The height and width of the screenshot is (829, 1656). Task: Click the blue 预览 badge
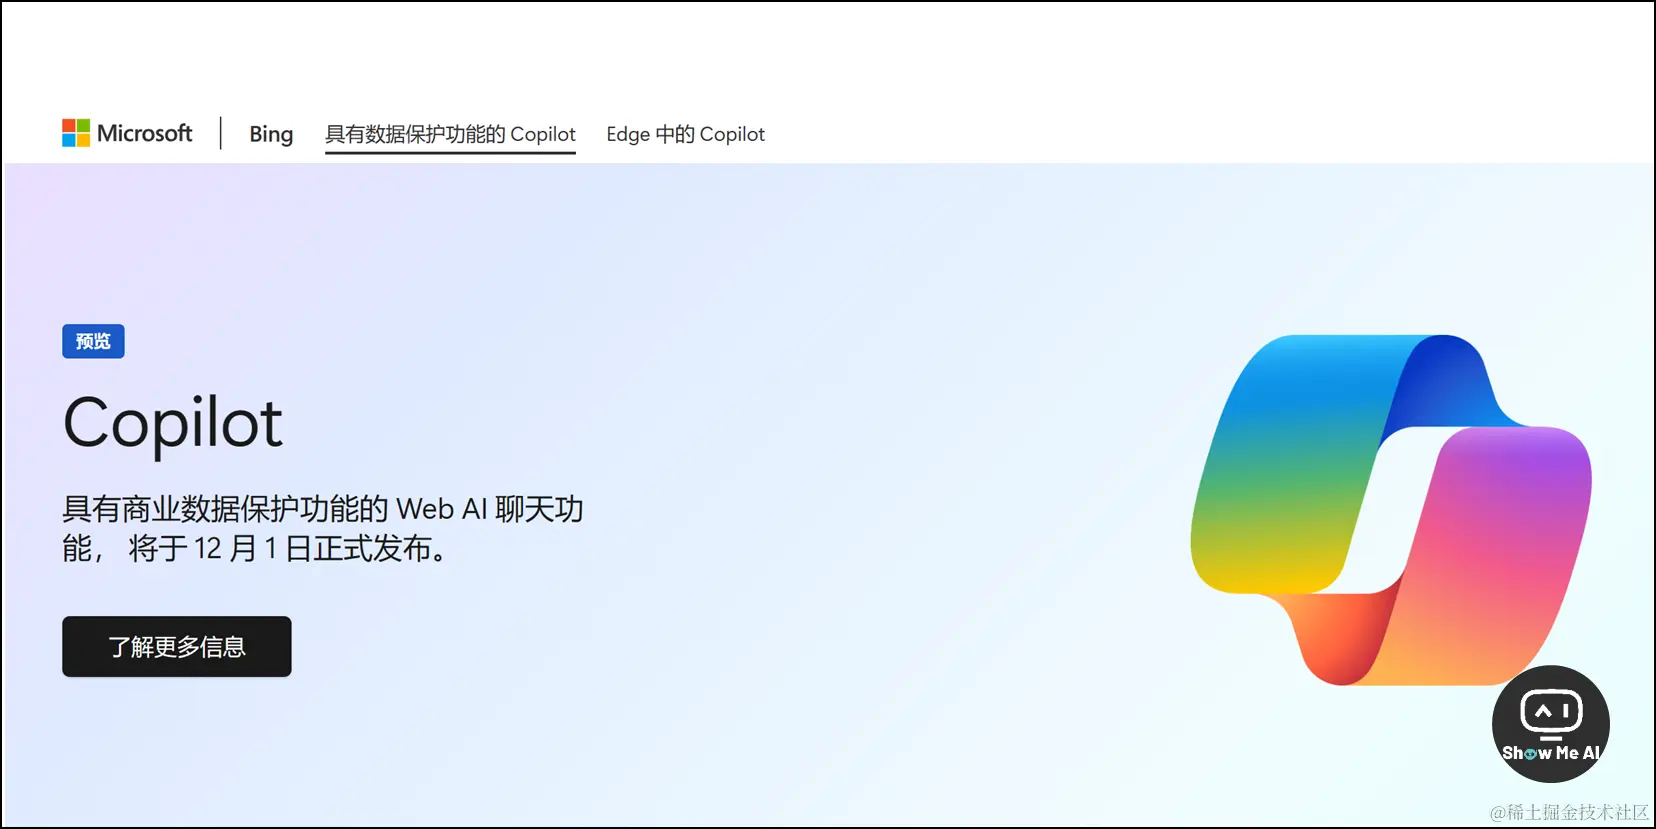click(x=93, y=341)
